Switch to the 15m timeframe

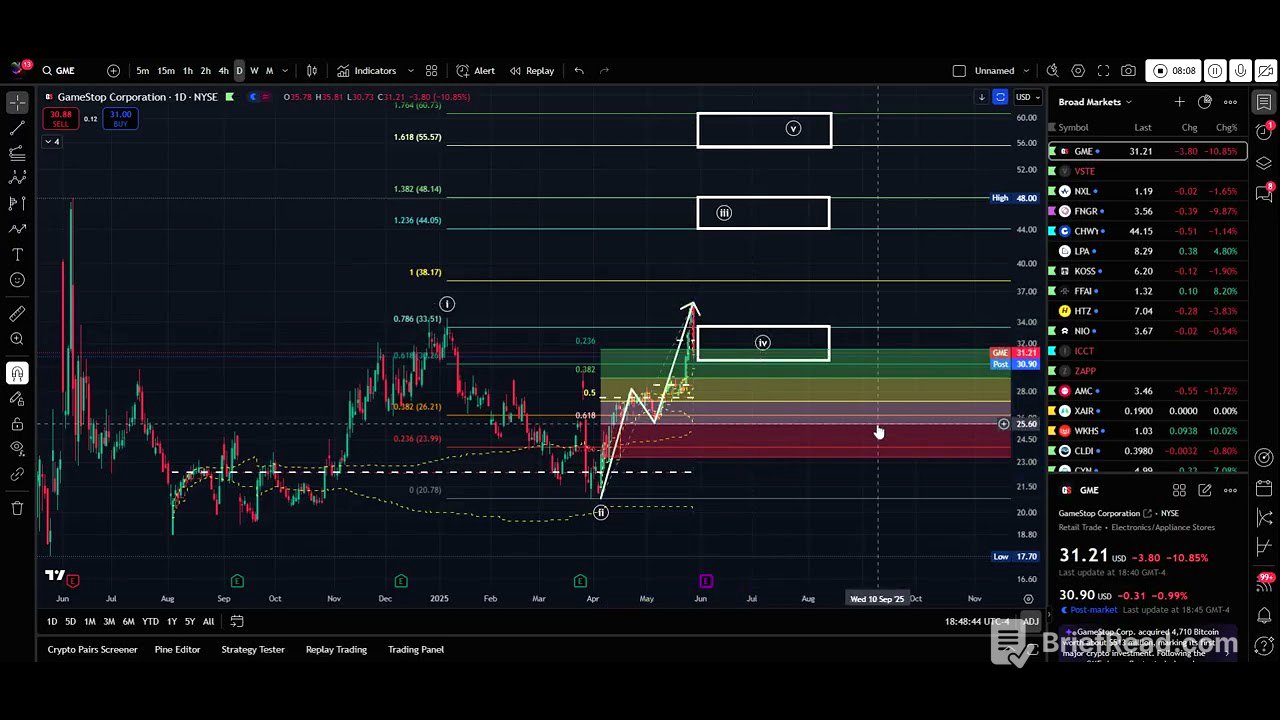166,71
